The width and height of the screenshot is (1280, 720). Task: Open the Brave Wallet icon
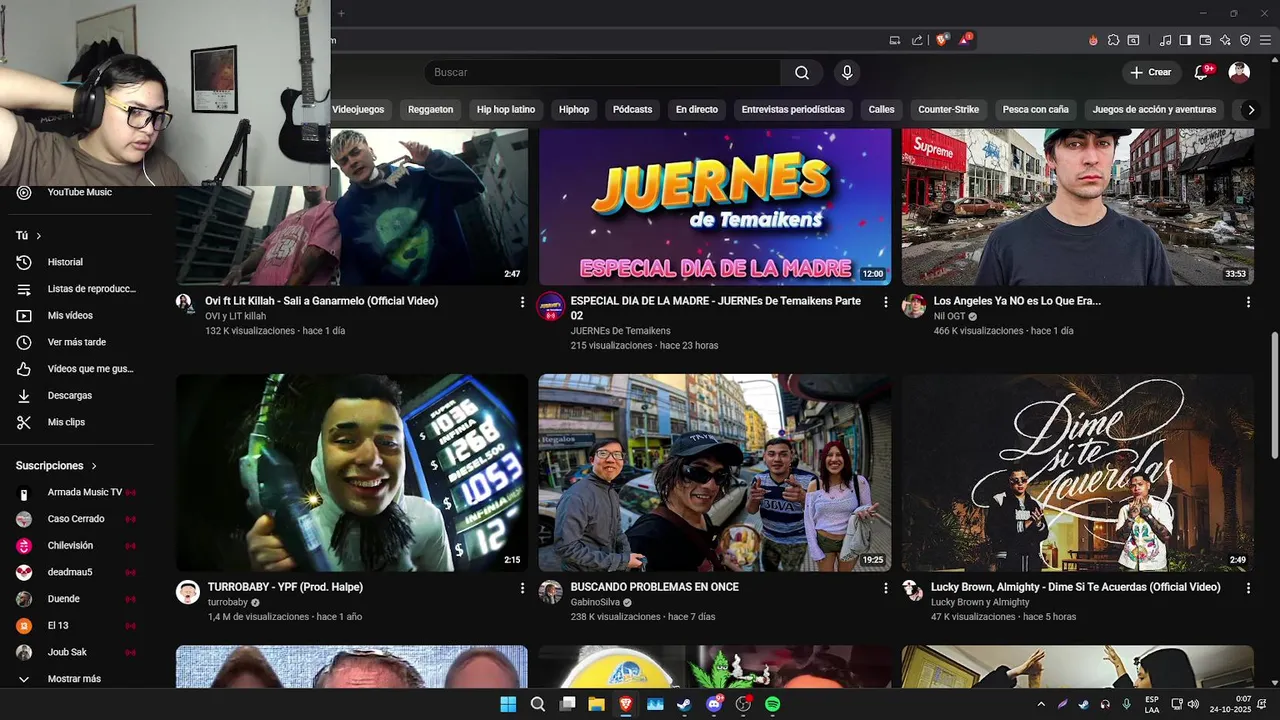click(1205, 40)
